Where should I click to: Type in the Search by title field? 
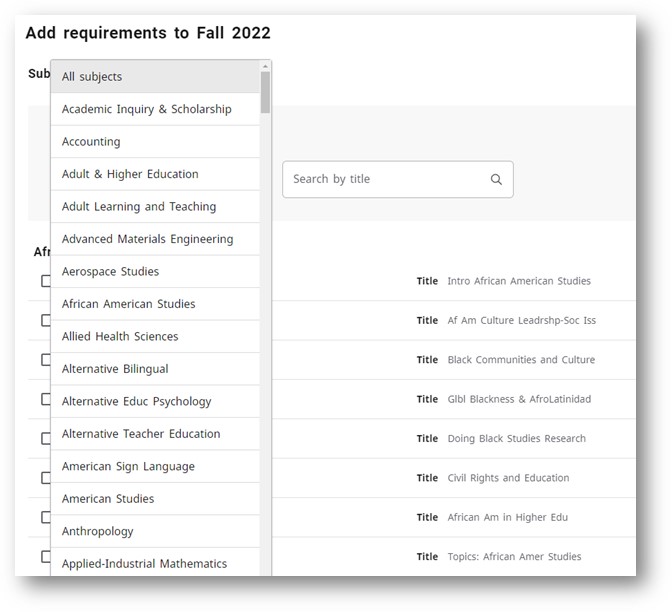(x=385, y=180)
